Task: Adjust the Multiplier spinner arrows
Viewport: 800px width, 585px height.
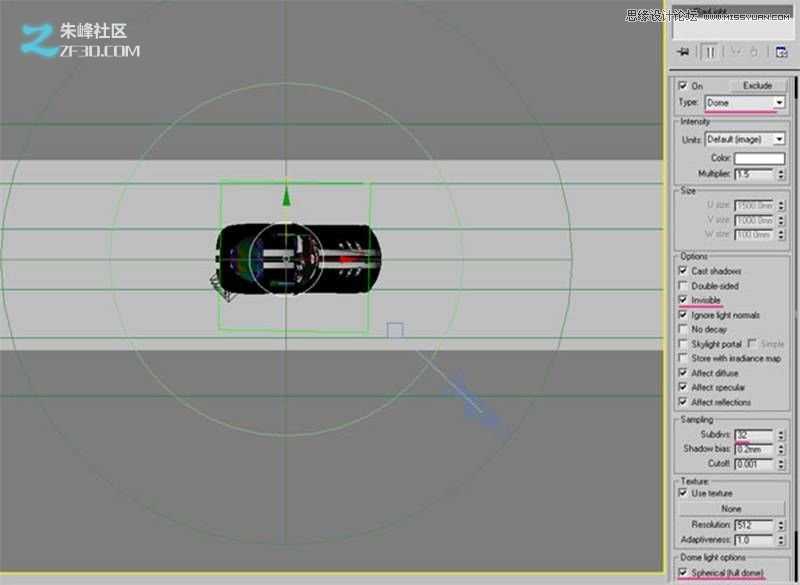Action: click(x=781, y=174)
